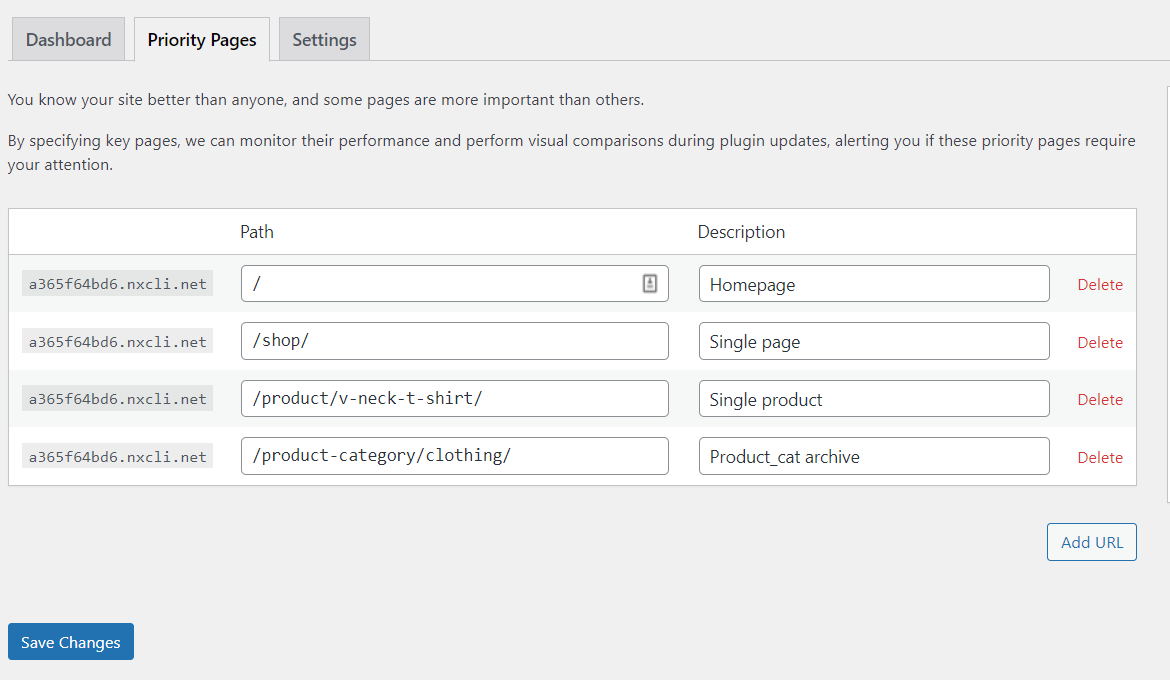Click the Path column header
The height and width of the screenshot is (680, 1170).
tap(257, 232)
